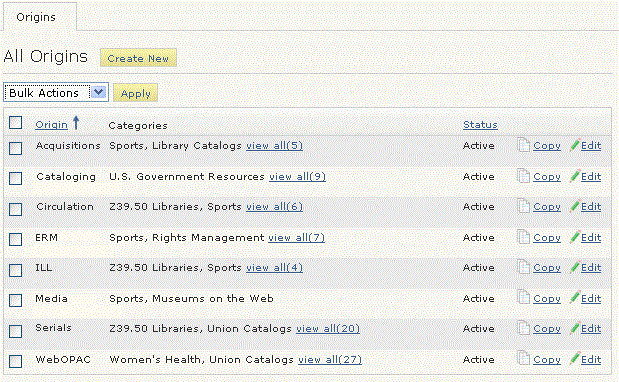The height and width of the screenshot is (382, 619).
Task: Click the Copy link for ERM
Action: (x=547, y=238)
